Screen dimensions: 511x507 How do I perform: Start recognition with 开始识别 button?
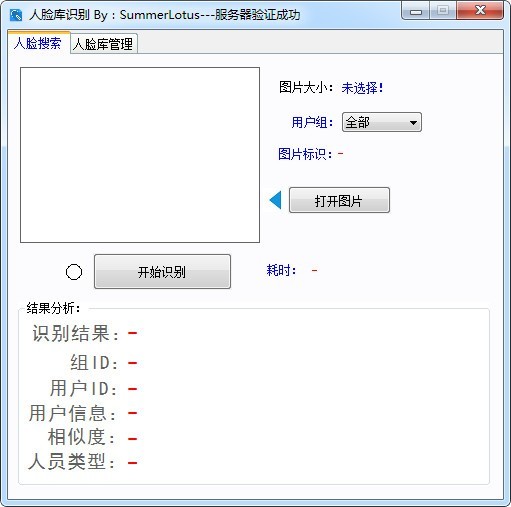click(x=162, y=271)
